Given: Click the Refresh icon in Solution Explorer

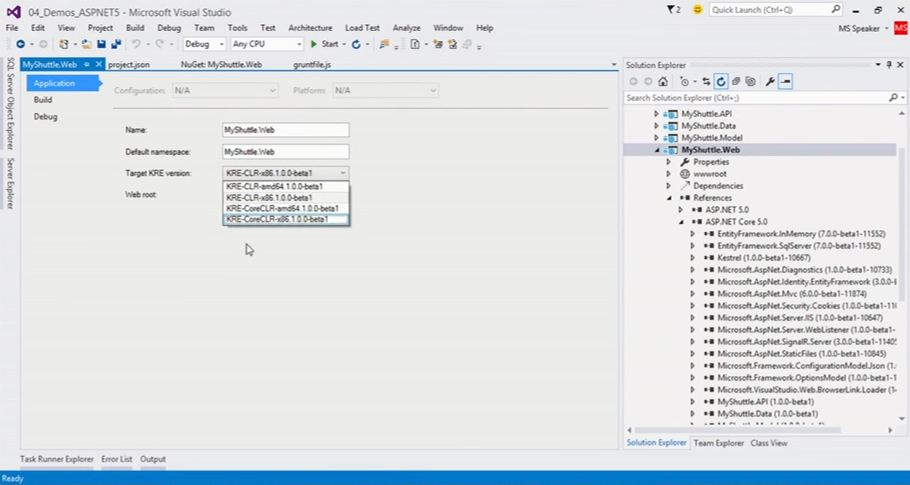Looking at the screenshot, I should click(x=721, y=82).
